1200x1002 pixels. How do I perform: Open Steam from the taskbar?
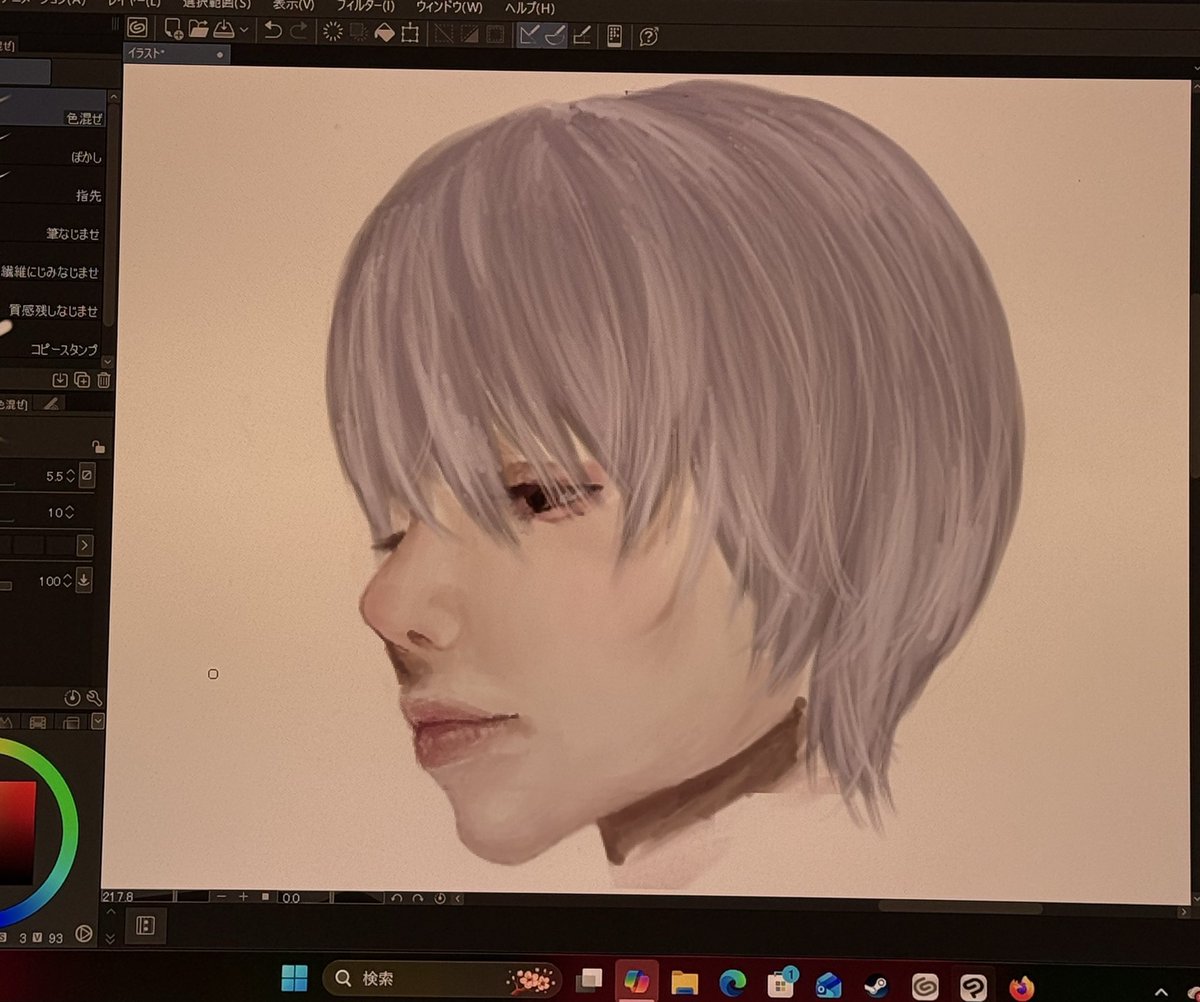tap(877, 986)
